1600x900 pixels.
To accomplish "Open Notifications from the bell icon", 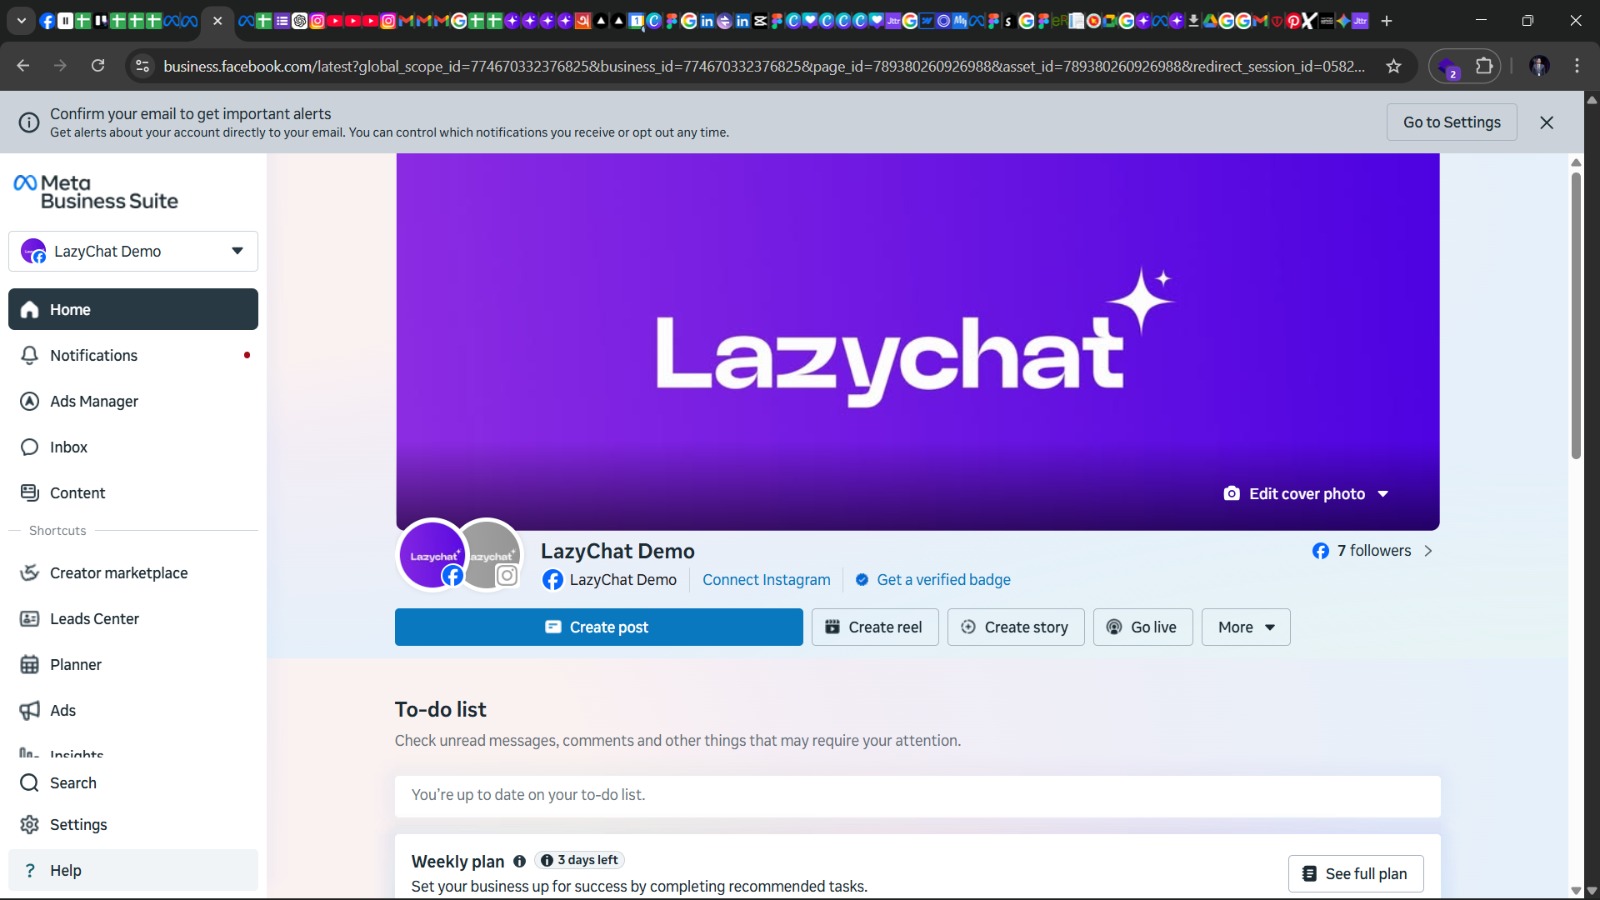I will pos(30,355).
